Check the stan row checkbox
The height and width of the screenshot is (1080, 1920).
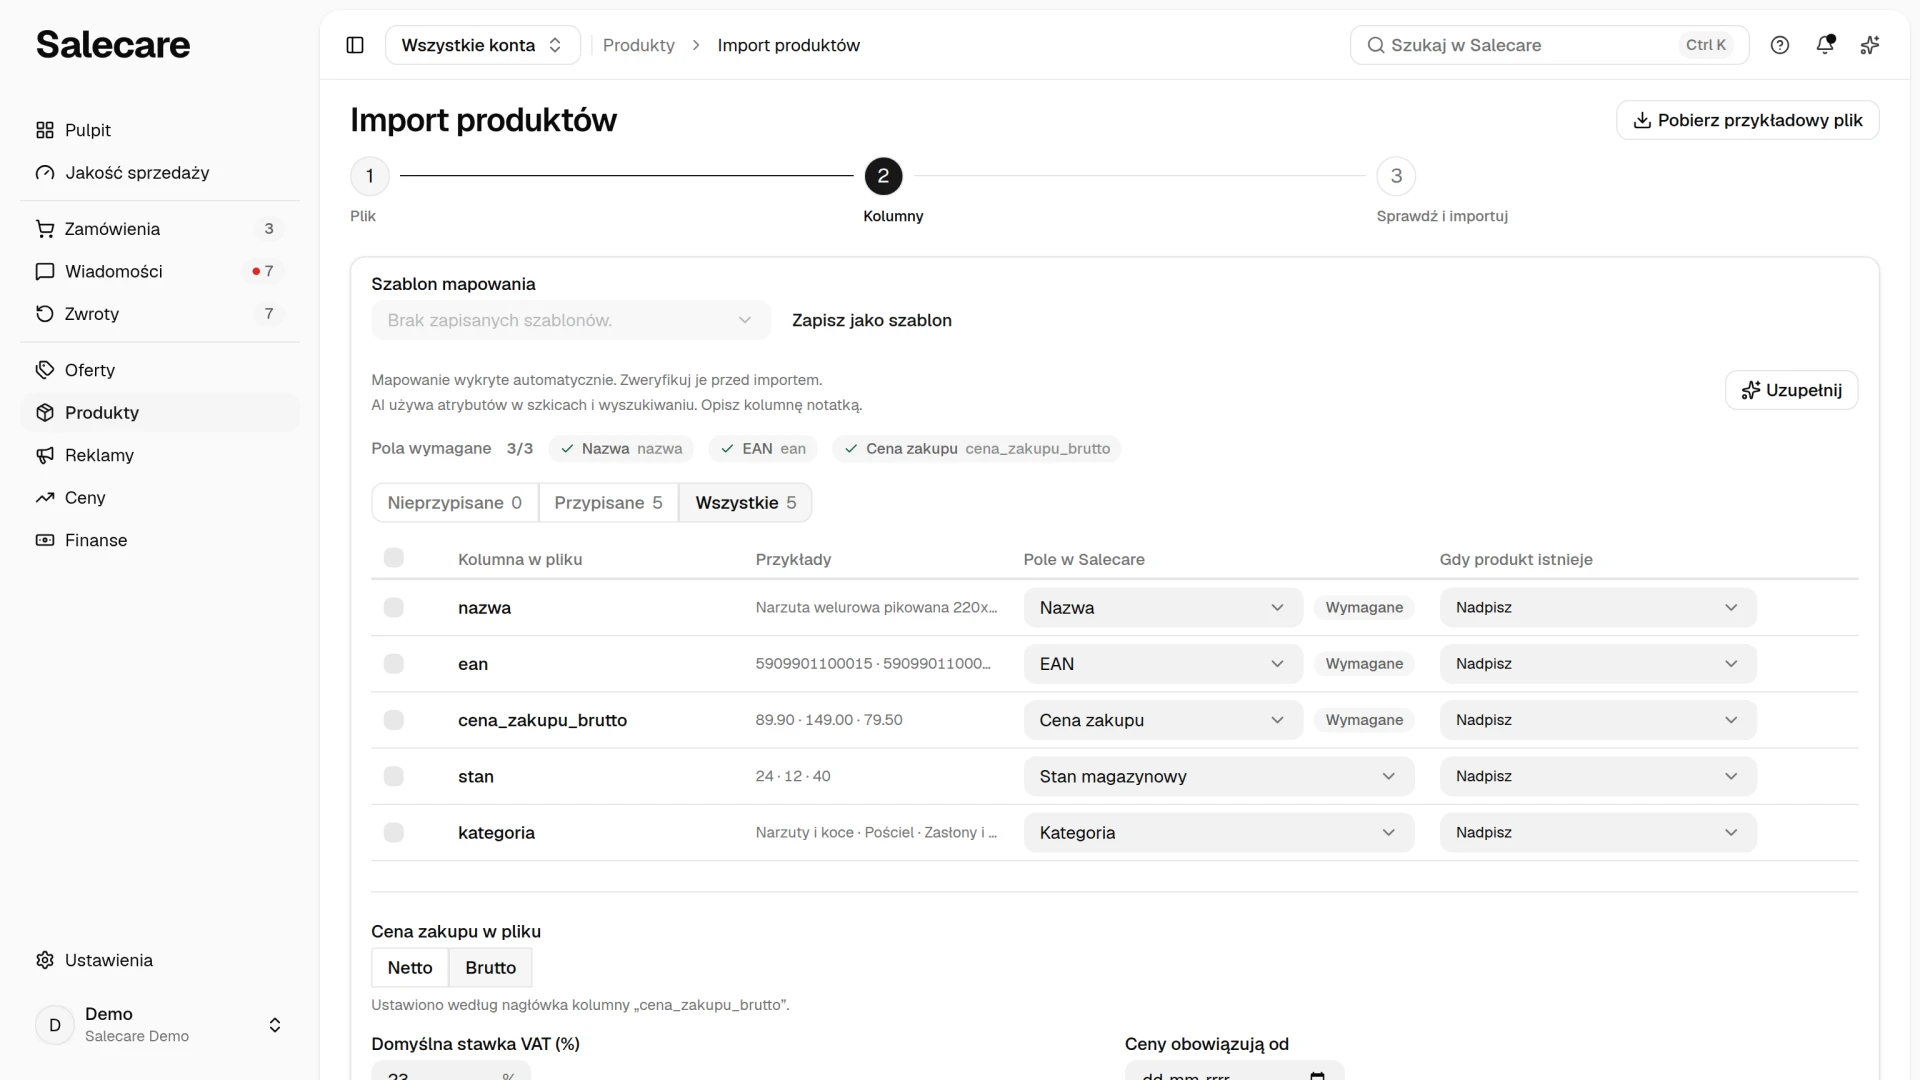[x=394, y=776]
